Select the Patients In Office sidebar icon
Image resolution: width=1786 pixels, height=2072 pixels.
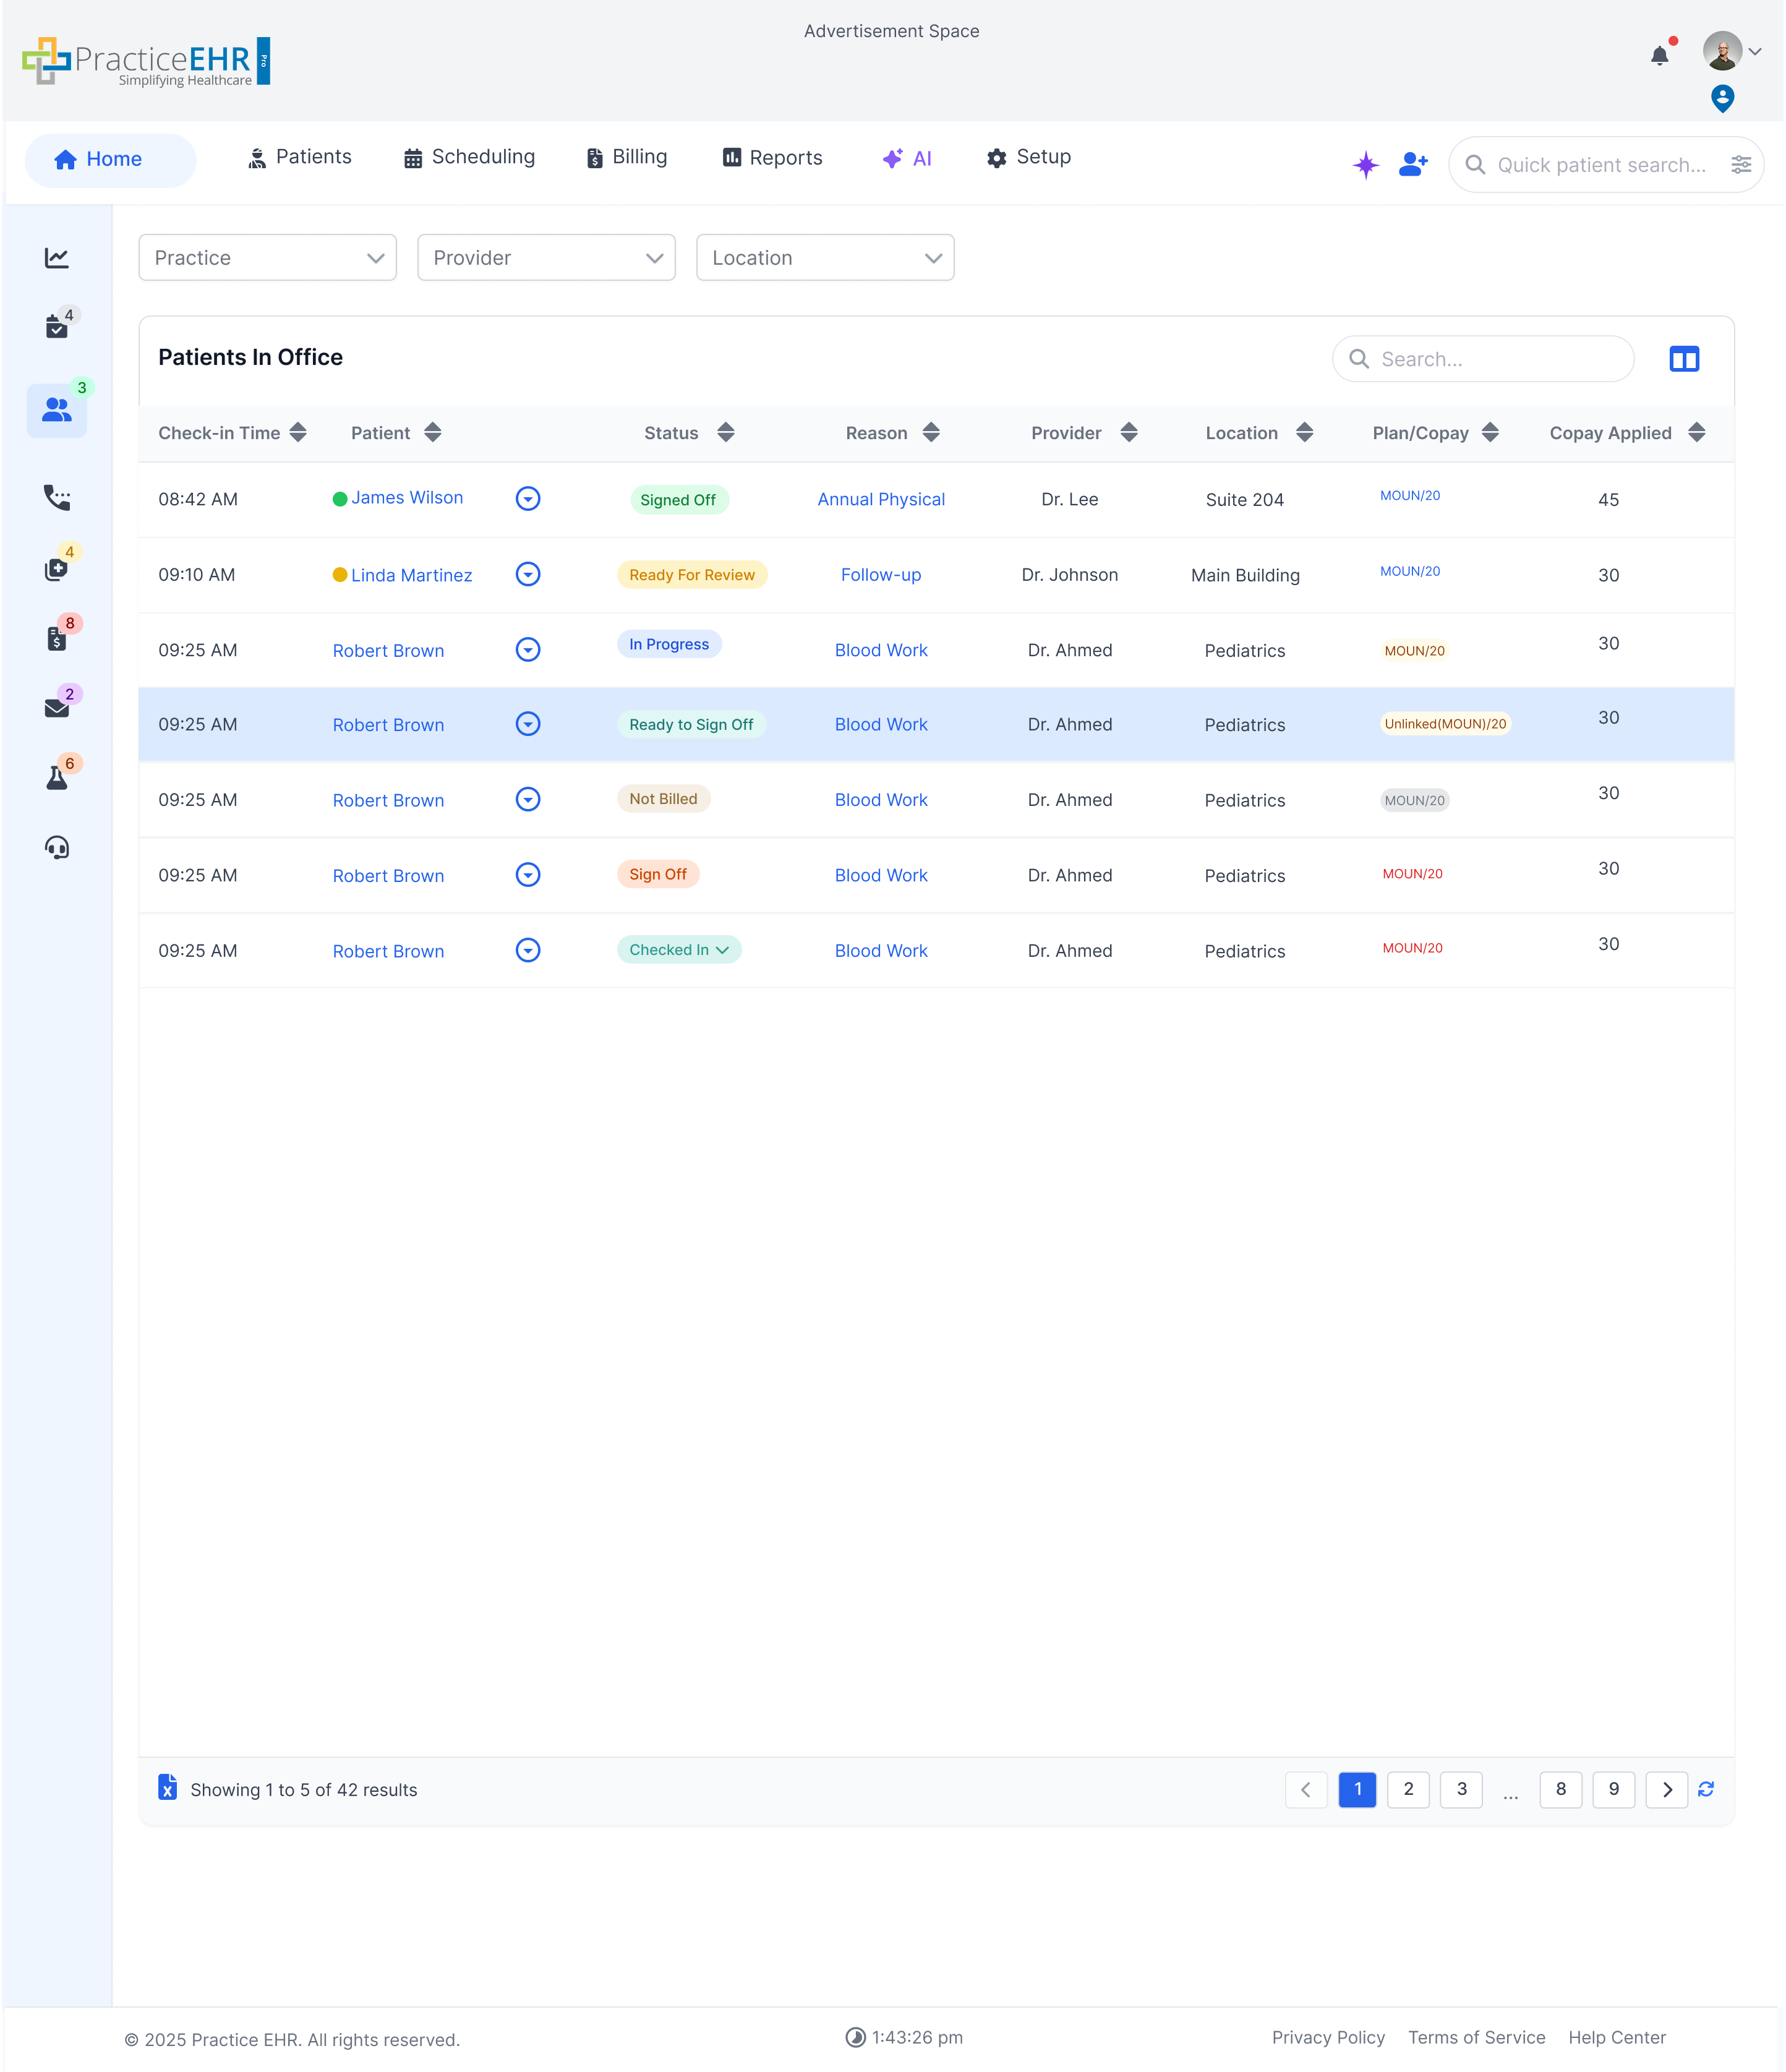pos(57,408)
